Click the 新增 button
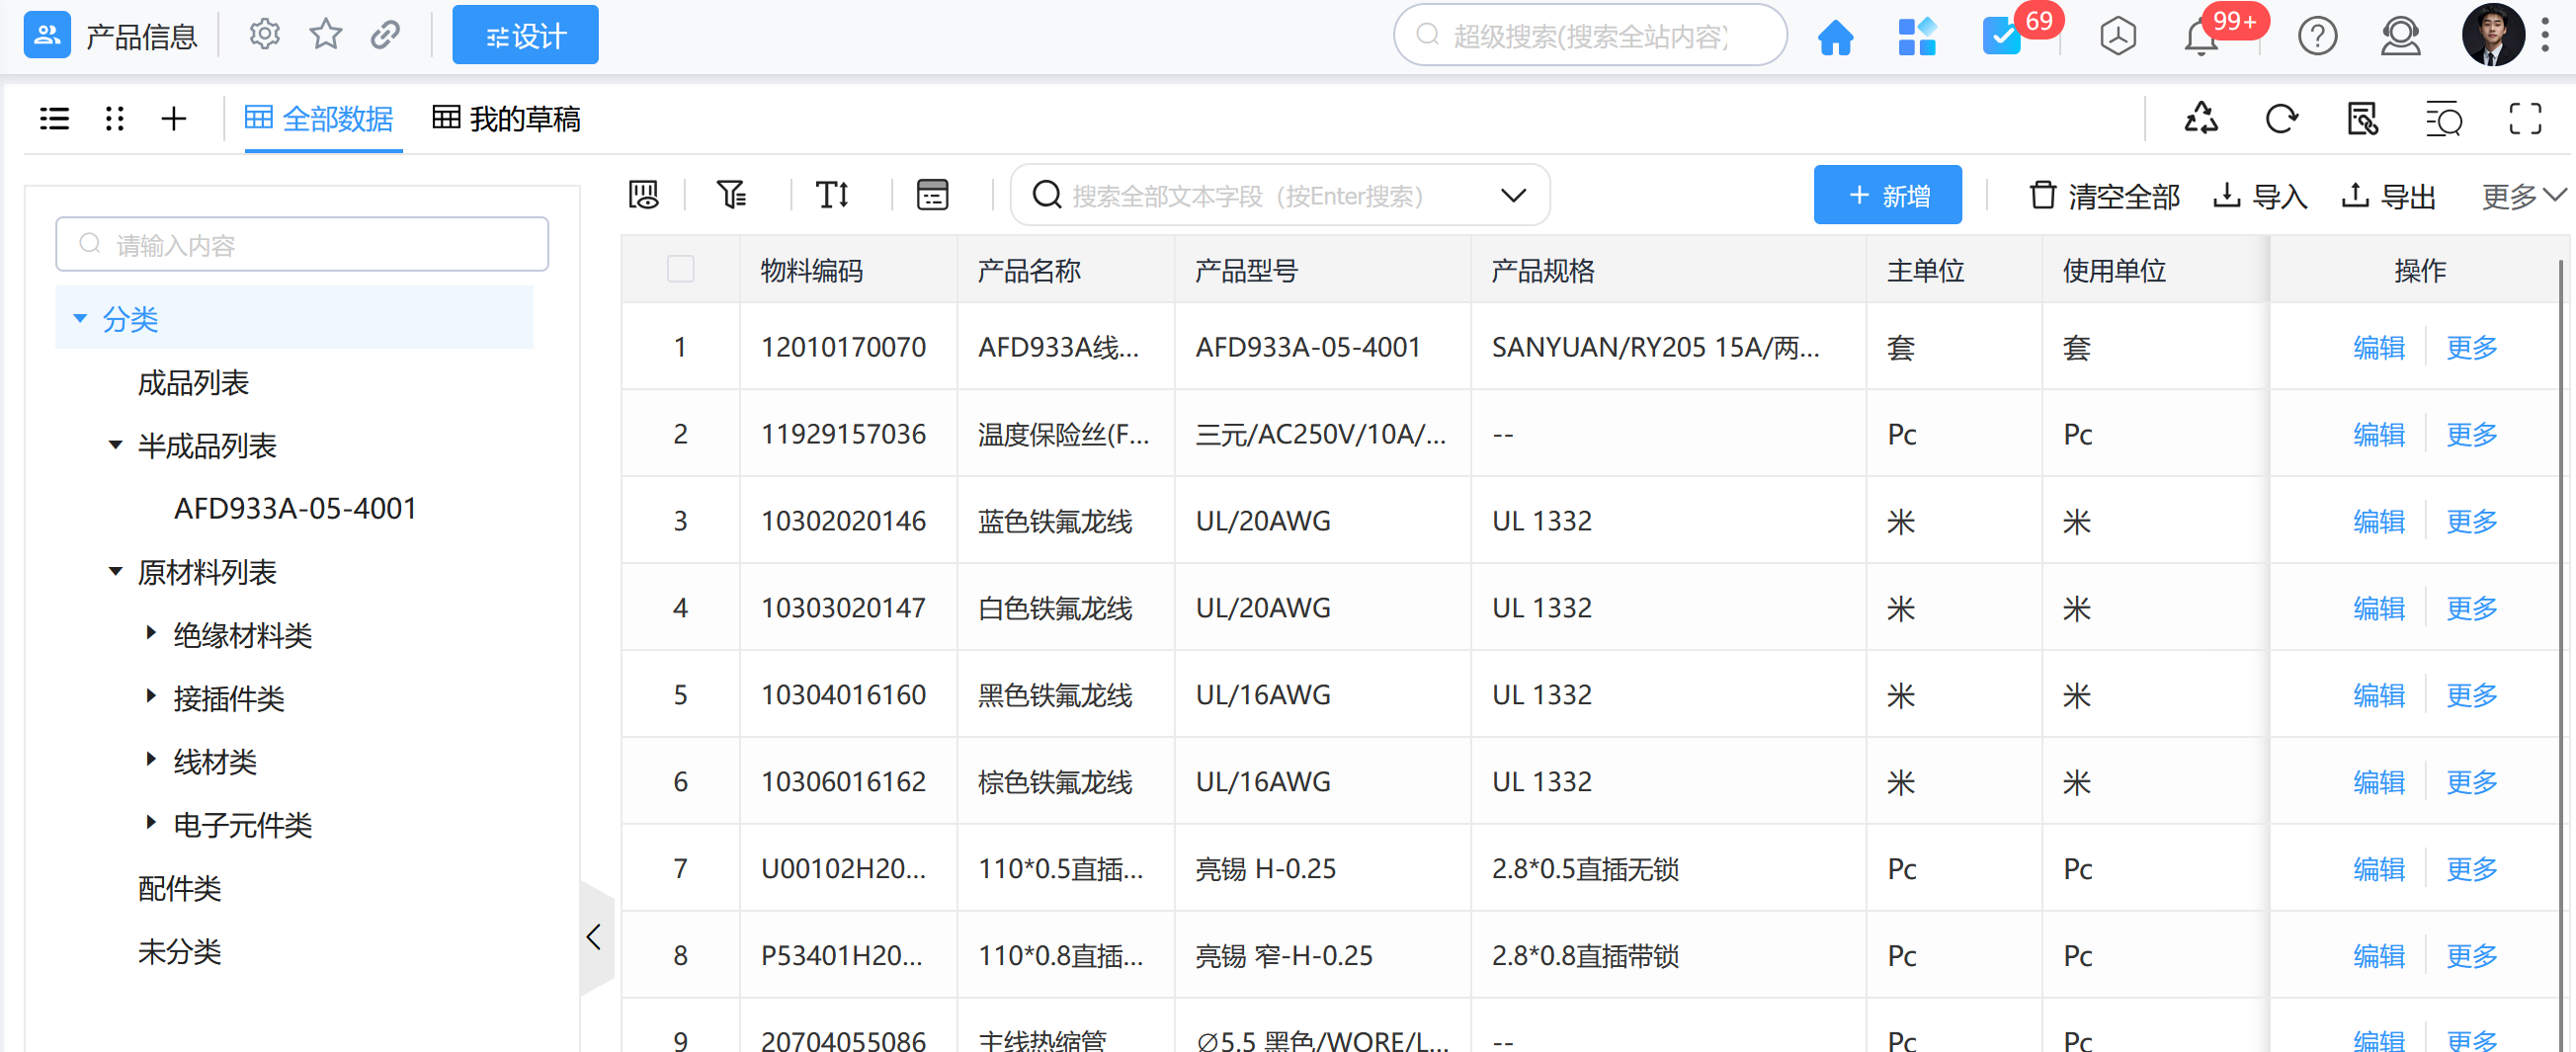This screenshot has height=1052, width=2576. 1887,195
